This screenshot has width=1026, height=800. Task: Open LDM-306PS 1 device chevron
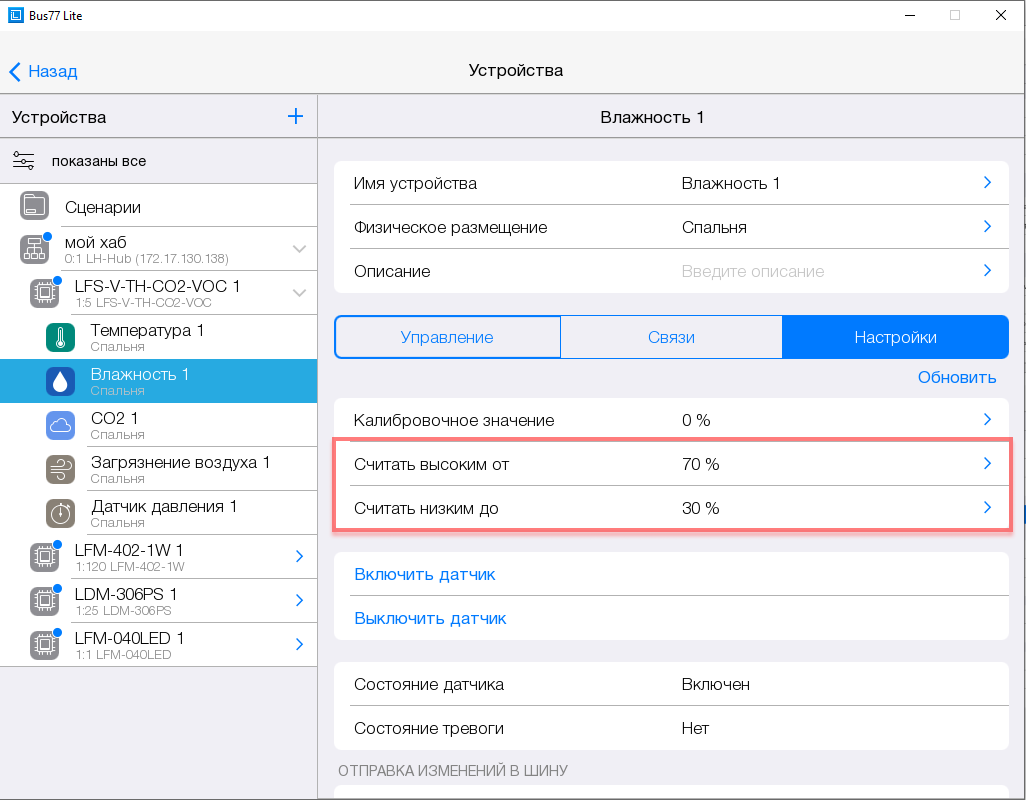click(299, 601)
